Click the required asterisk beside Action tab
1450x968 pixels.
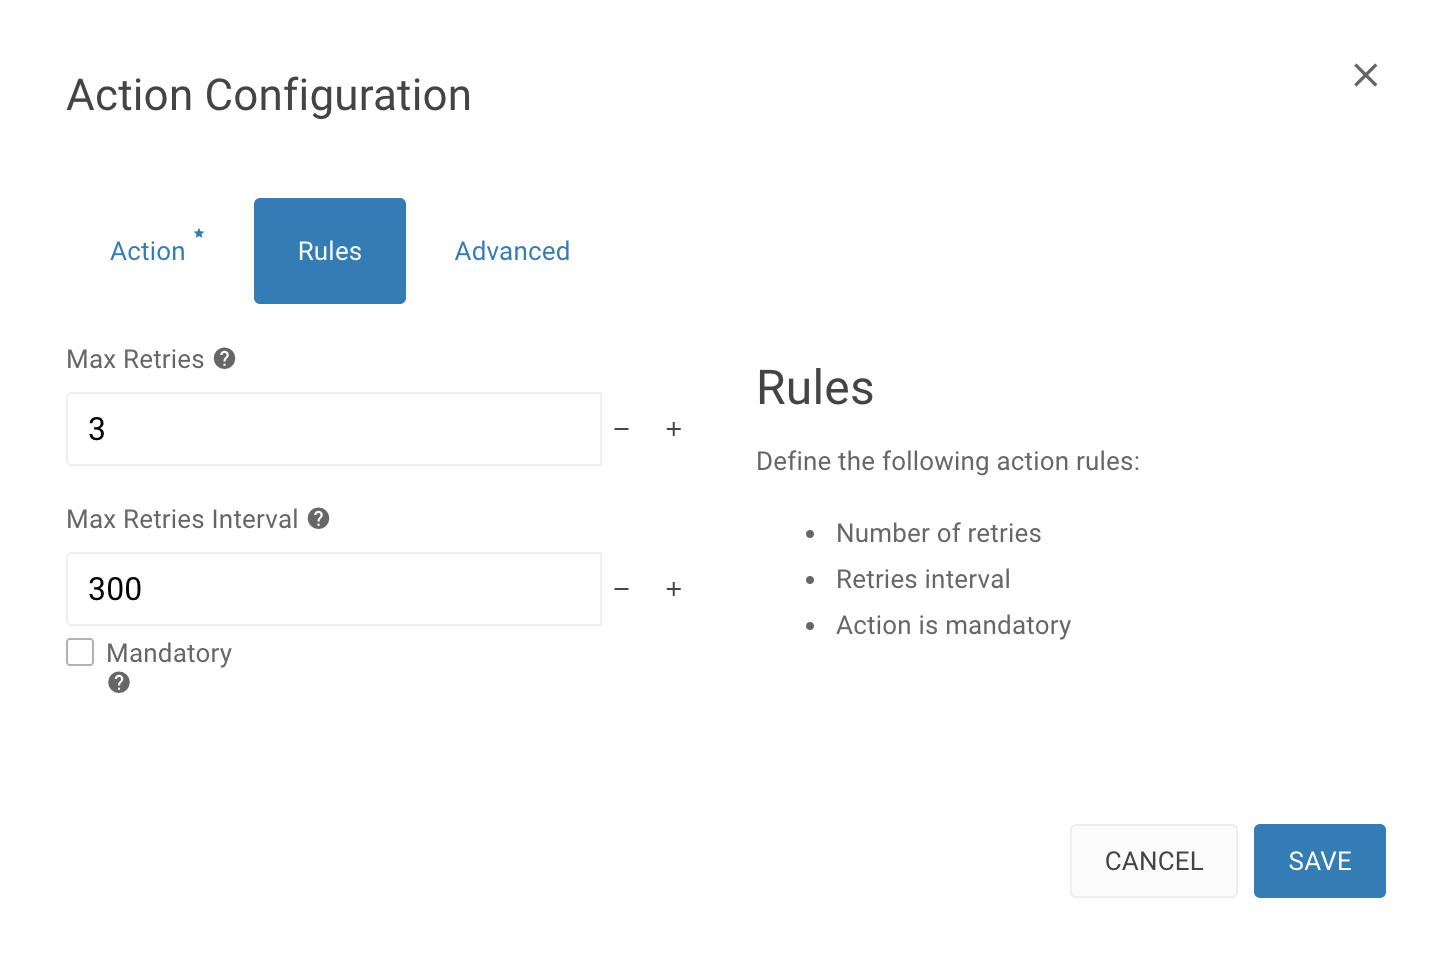199,233
